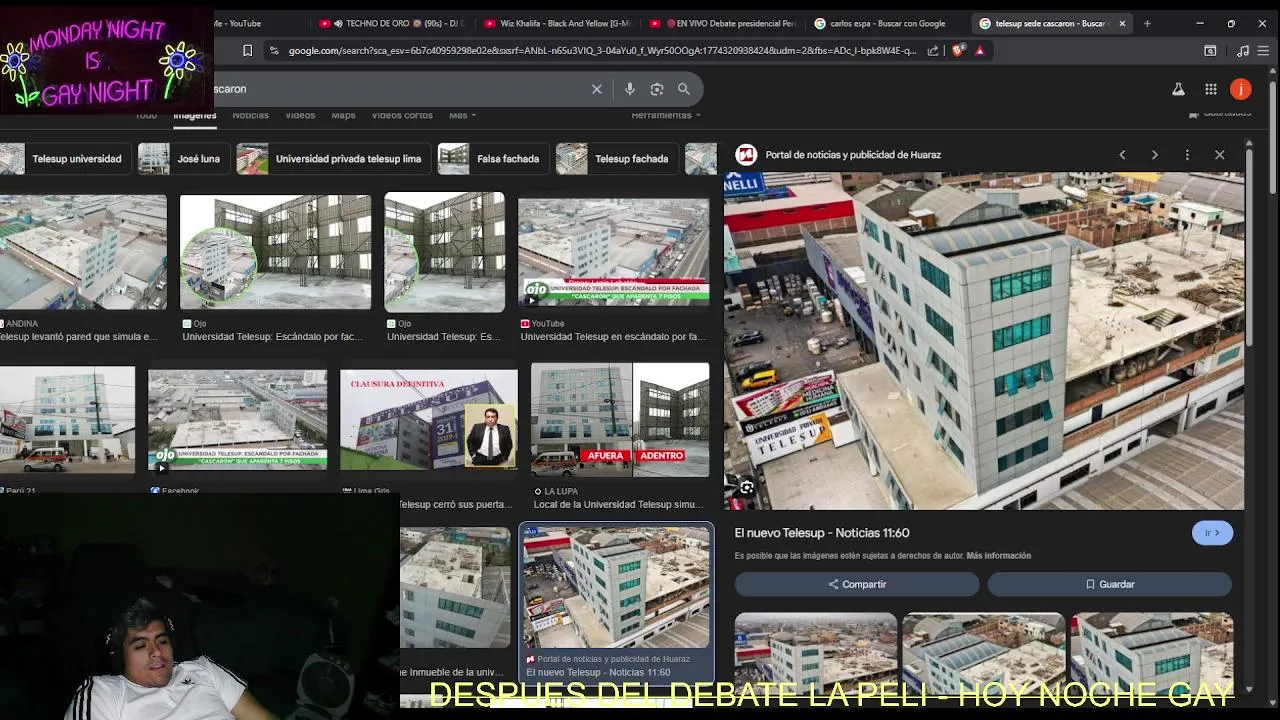Click the Huaraz news portal source logo
The width and height of the screenshot is (1280, 720).
[x=746, y=155]
